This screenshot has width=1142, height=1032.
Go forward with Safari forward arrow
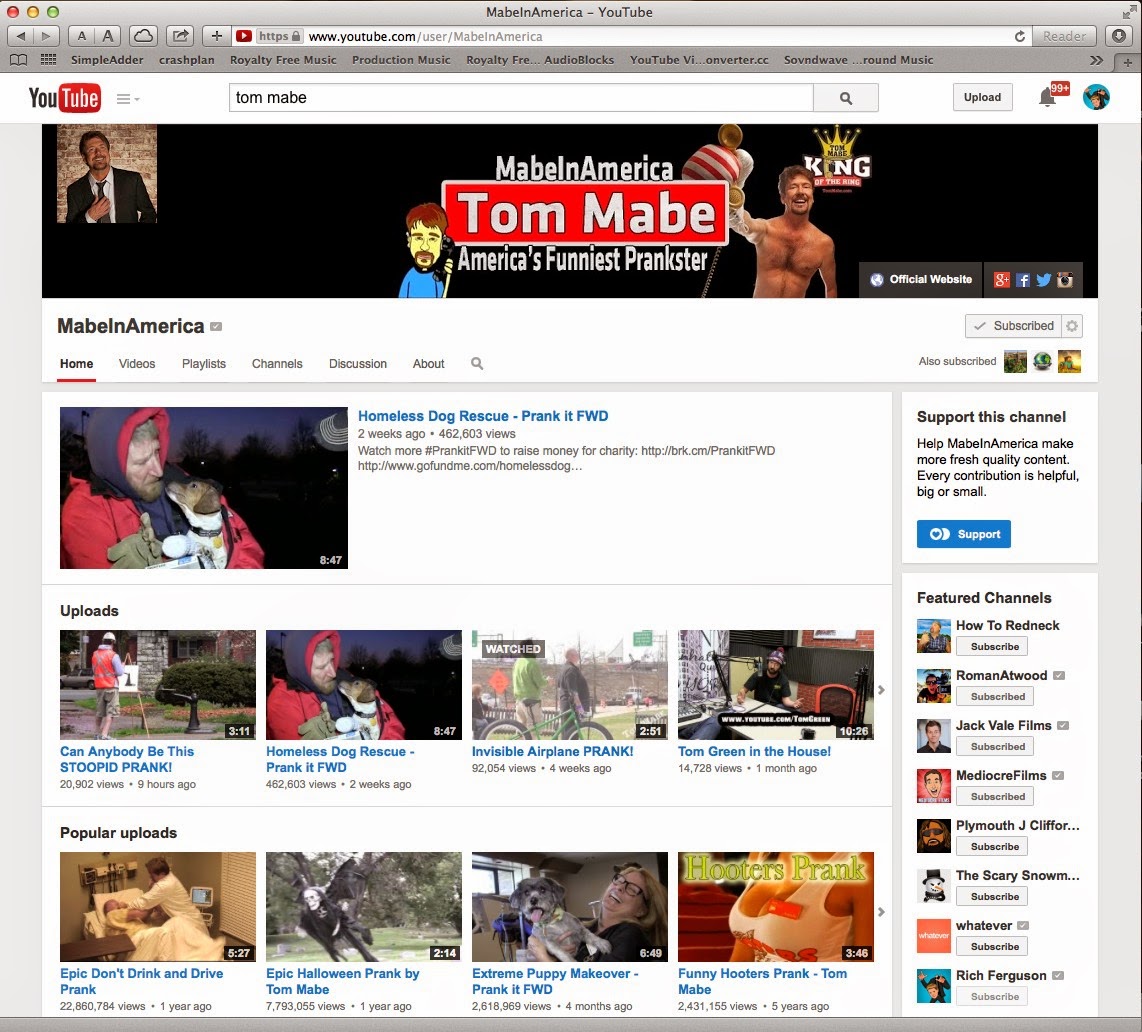[x=47, y=36]
